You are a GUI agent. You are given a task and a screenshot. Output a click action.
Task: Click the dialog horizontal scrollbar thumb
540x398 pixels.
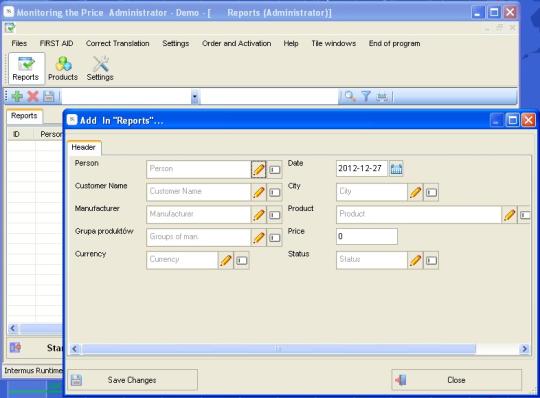point(279,349)
